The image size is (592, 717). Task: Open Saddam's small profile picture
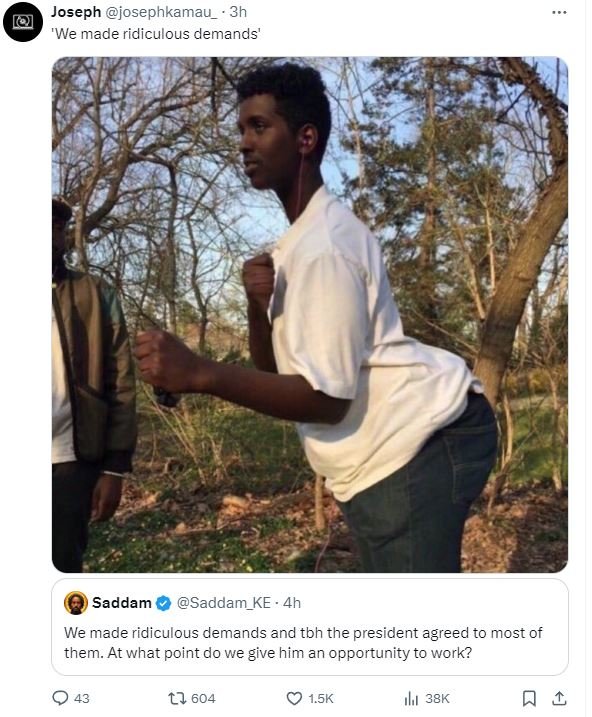(76, 602)
